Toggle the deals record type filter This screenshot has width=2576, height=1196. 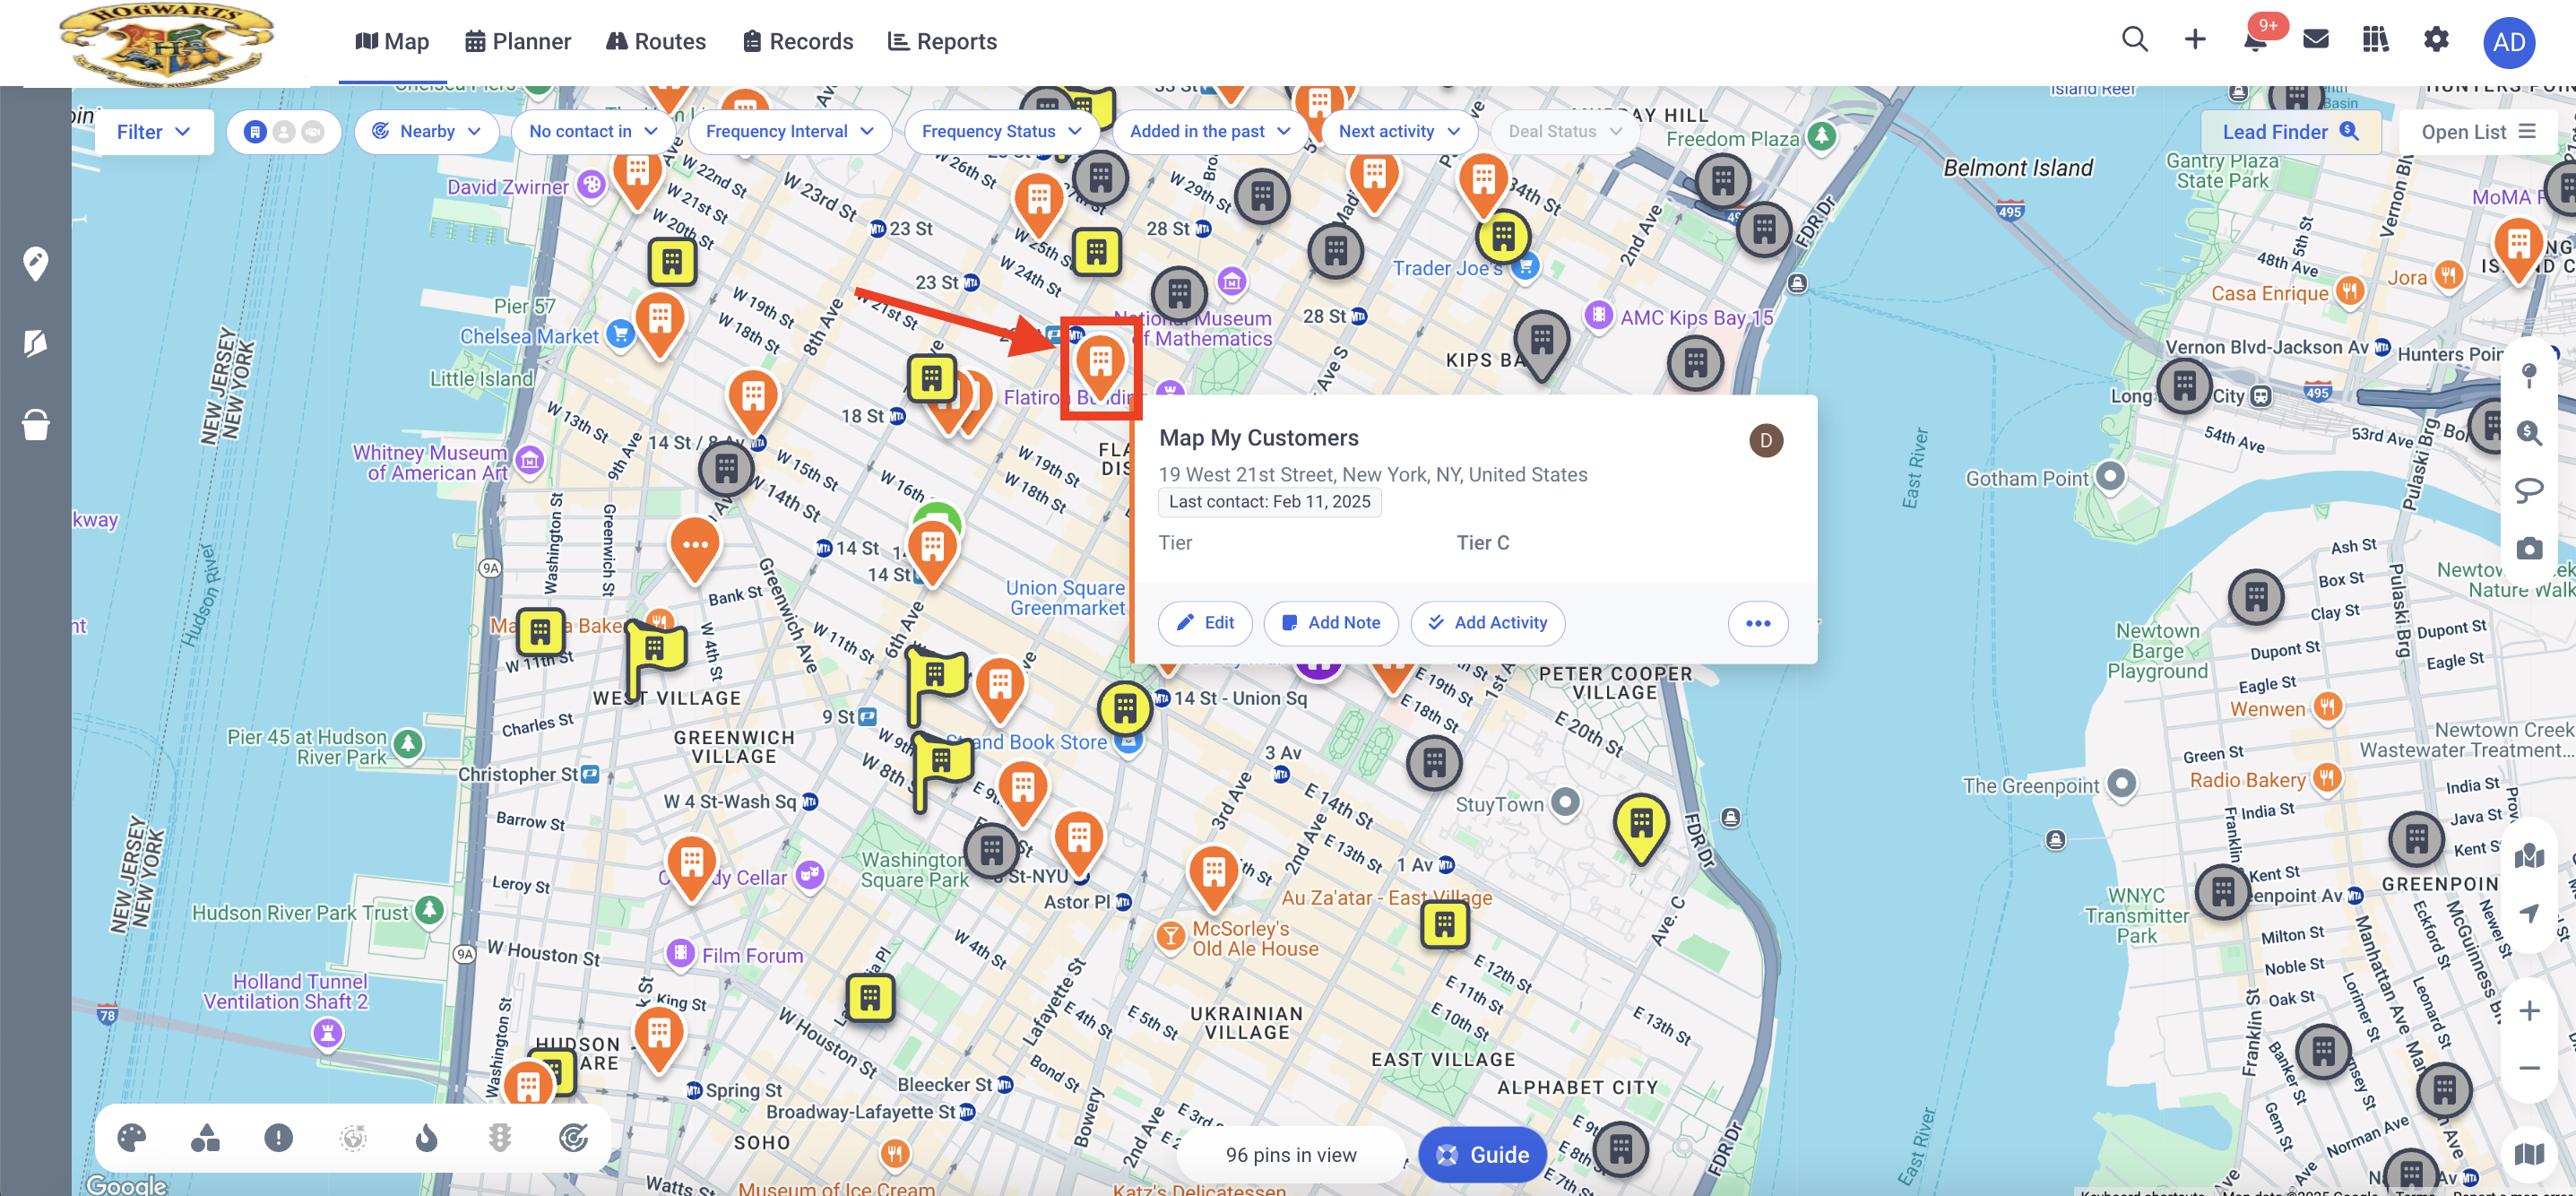(x=313, y=132)
